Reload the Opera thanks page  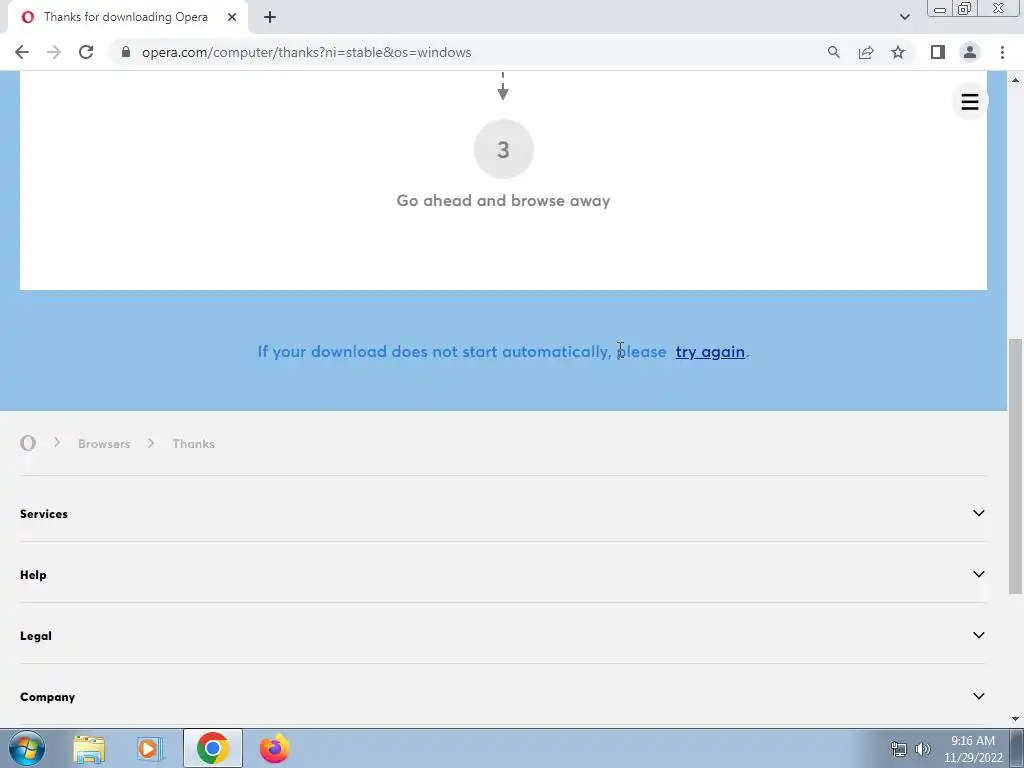click(86, 52)
